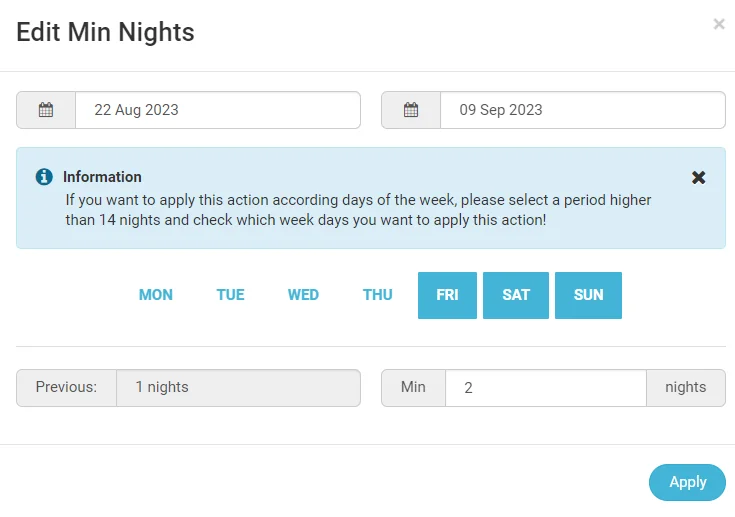Click the 'nights' suffix label
The image size is (735, 517).
[686, 388]
